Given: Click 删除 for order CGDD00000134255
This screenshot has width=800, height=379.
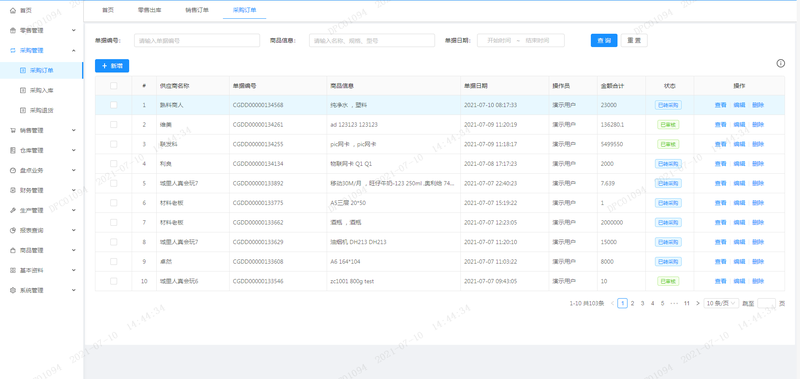Looking at the screenshot, I should tap(758, 144).
